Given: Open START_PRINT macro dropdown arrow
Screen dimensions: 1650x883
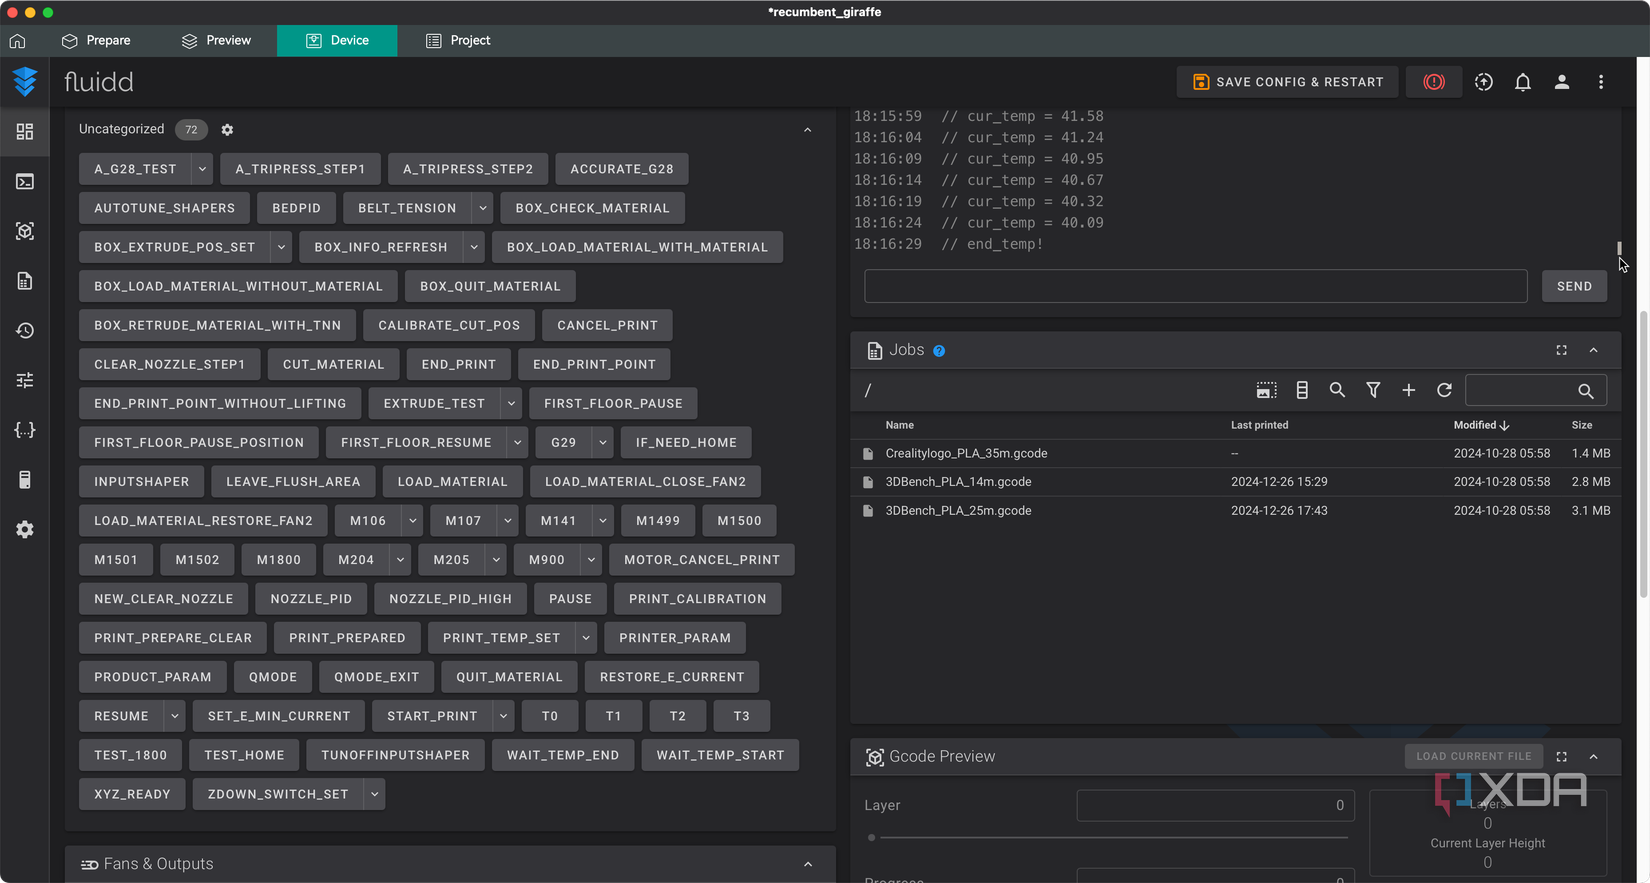Looking at the screenshot, I should coord(503,716).
